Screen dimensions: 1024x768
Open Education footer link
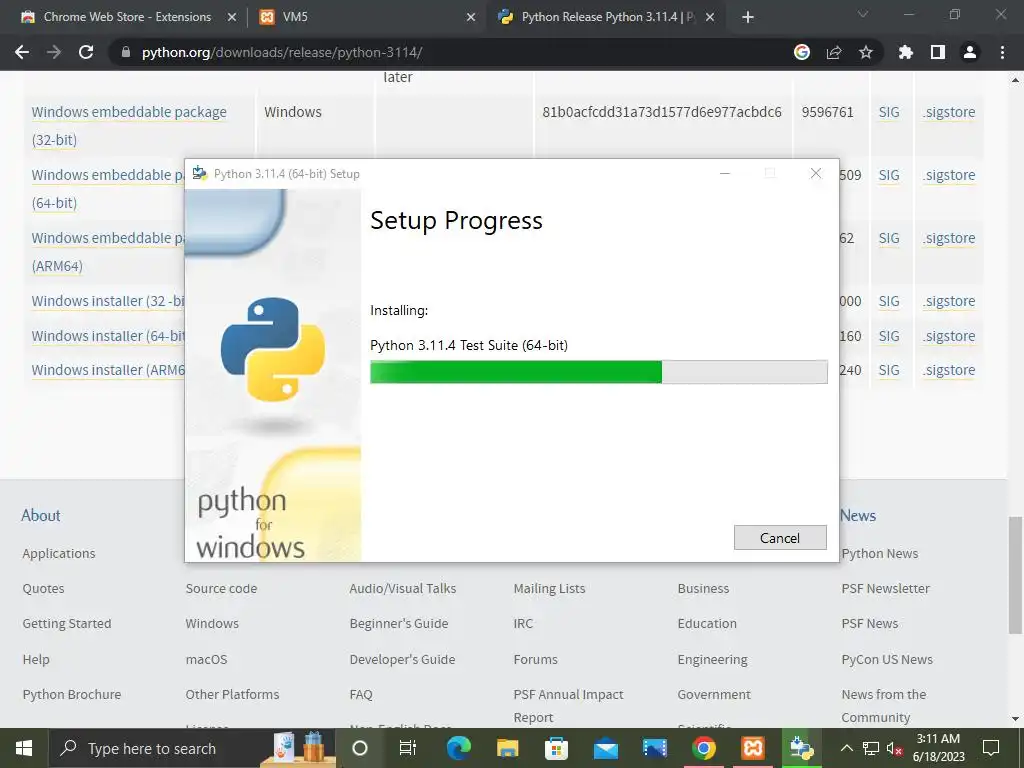[707, 624]
